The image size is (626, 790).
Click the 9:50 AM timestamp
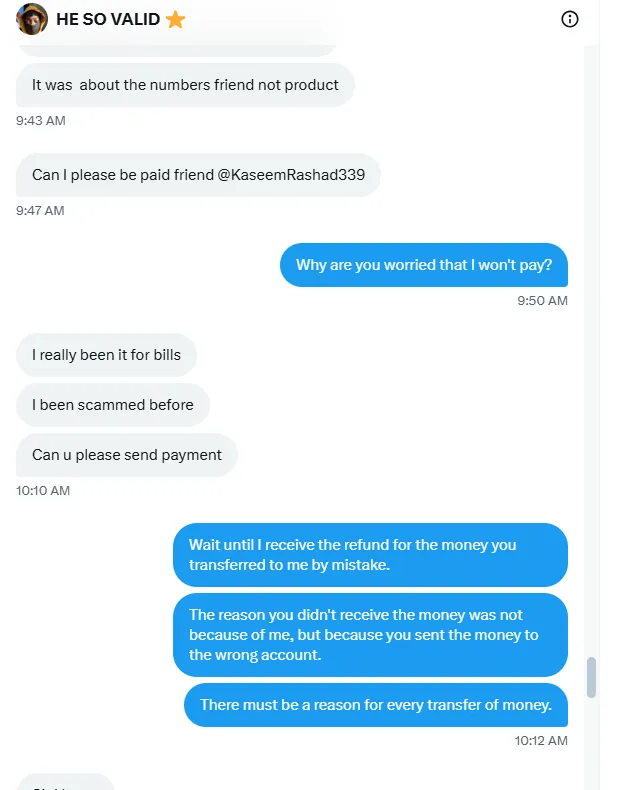point(542,301)
